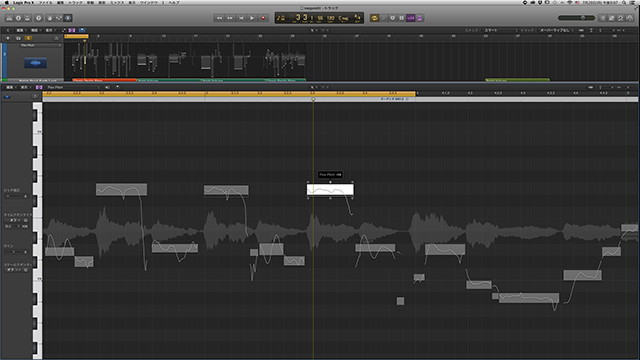Toggle Smart Controls button

[50, 18]
